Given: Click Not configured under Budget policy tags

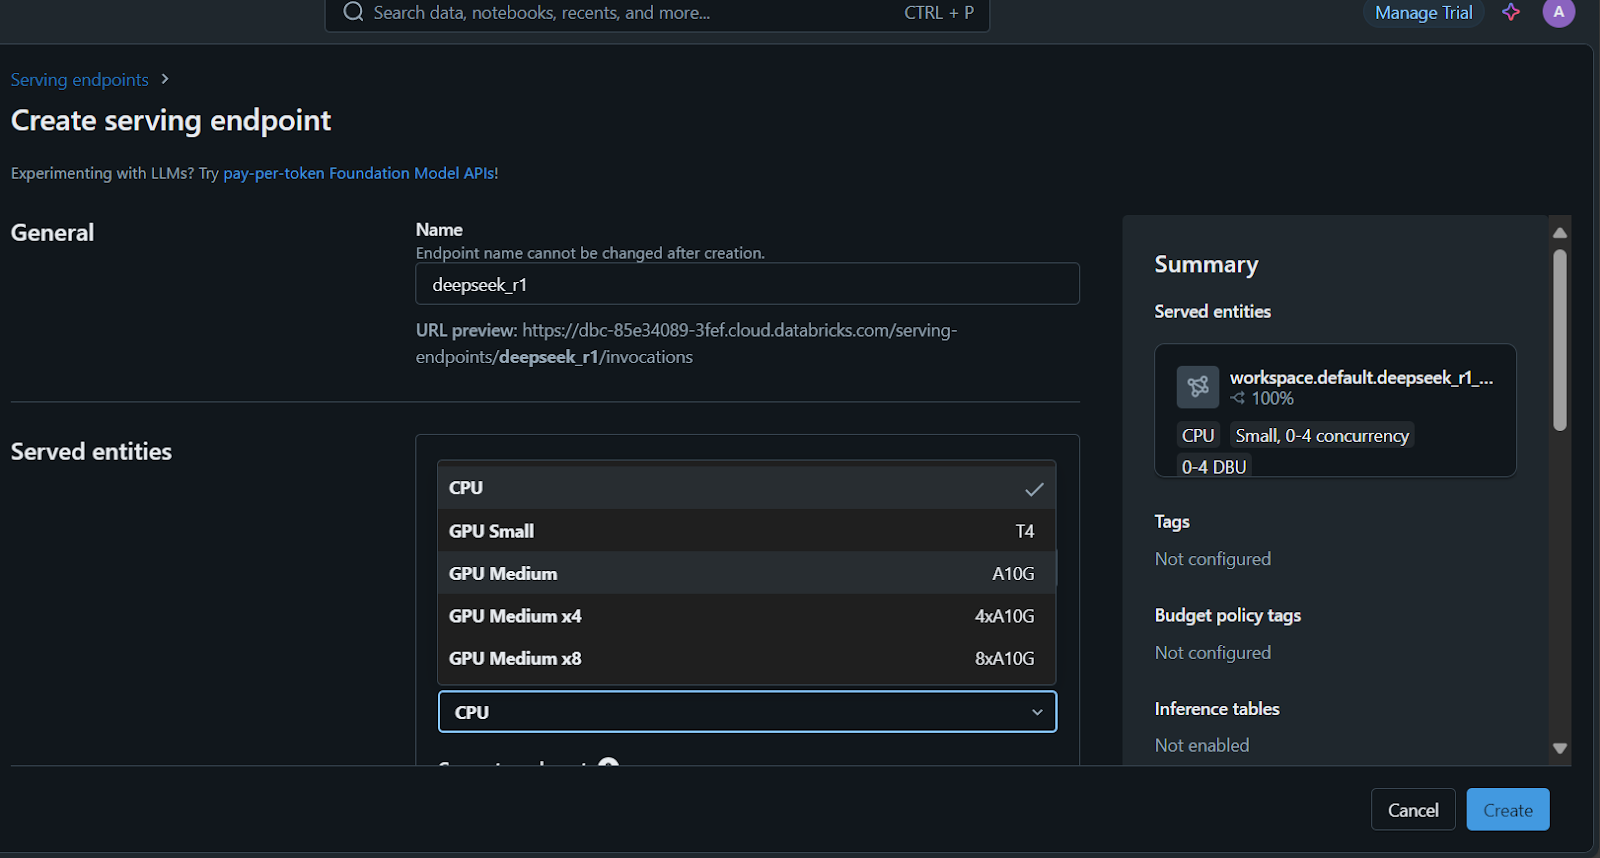Looking at the screenshot, I should pos(1213,652).
